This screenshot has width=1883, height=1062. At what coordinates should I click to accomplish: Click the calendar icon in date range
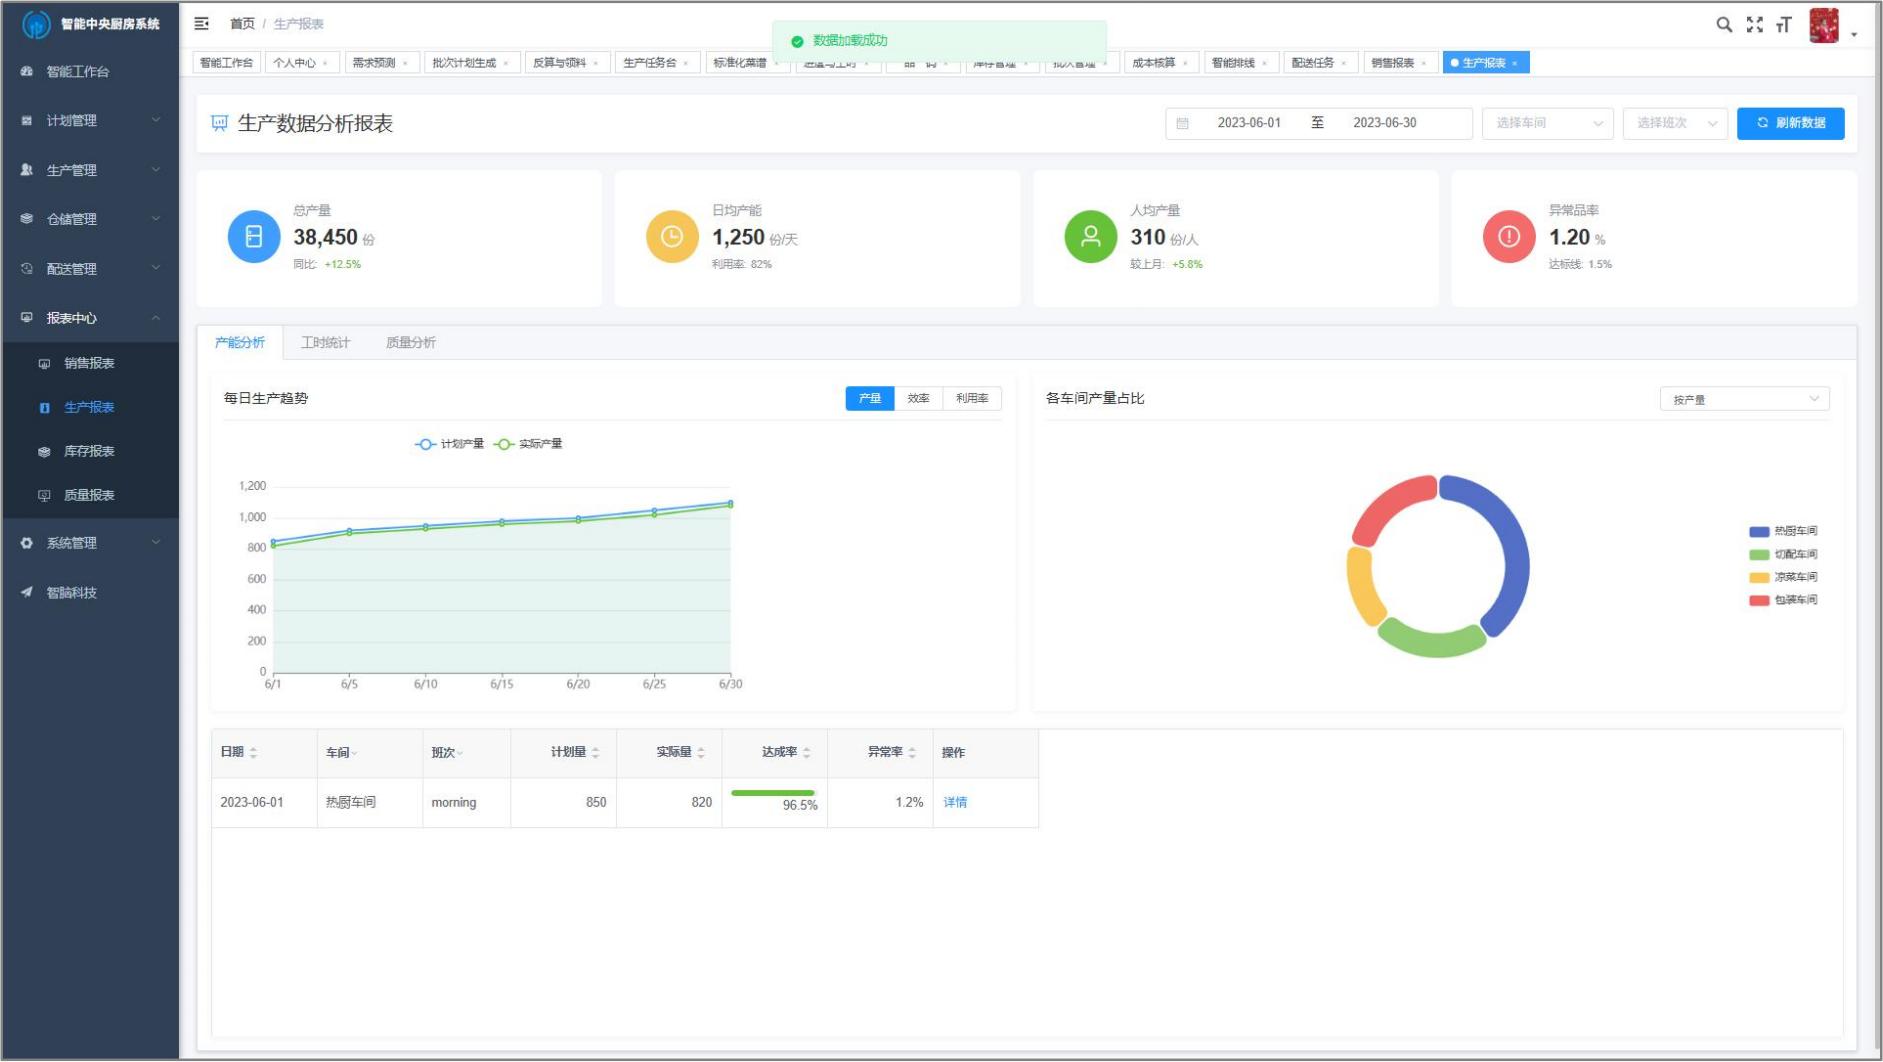pos(1183,123)
